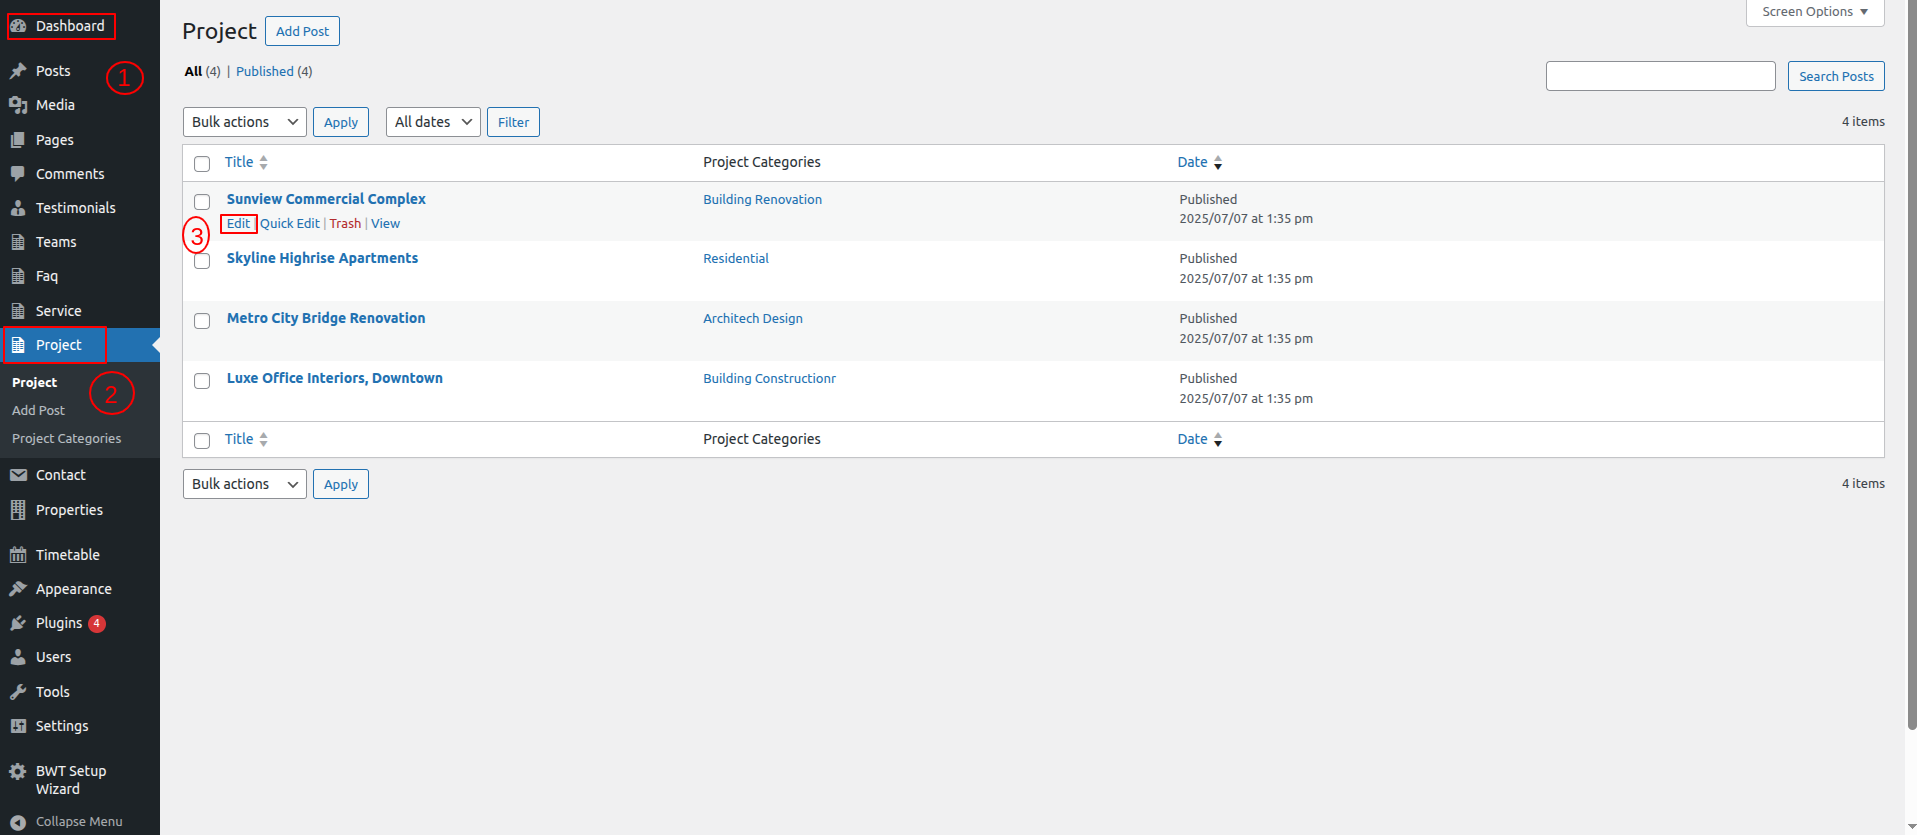Image resolution: width=1917 pixels, height=835 pixels.
Task: Click the Appearance paintbrush icon
Action: [18, 589]
